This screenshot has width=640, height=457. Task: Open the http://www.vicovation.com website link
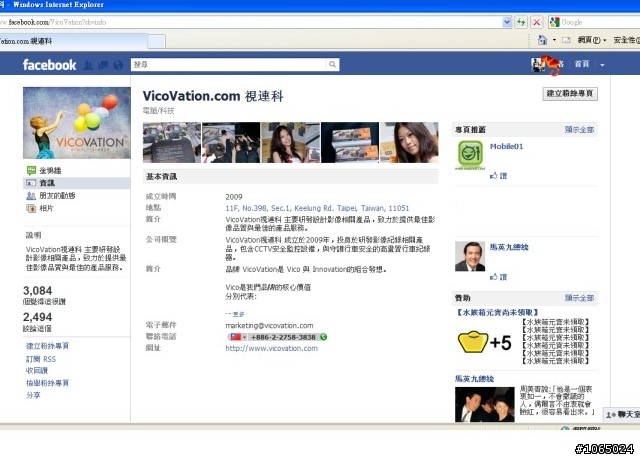271,348
